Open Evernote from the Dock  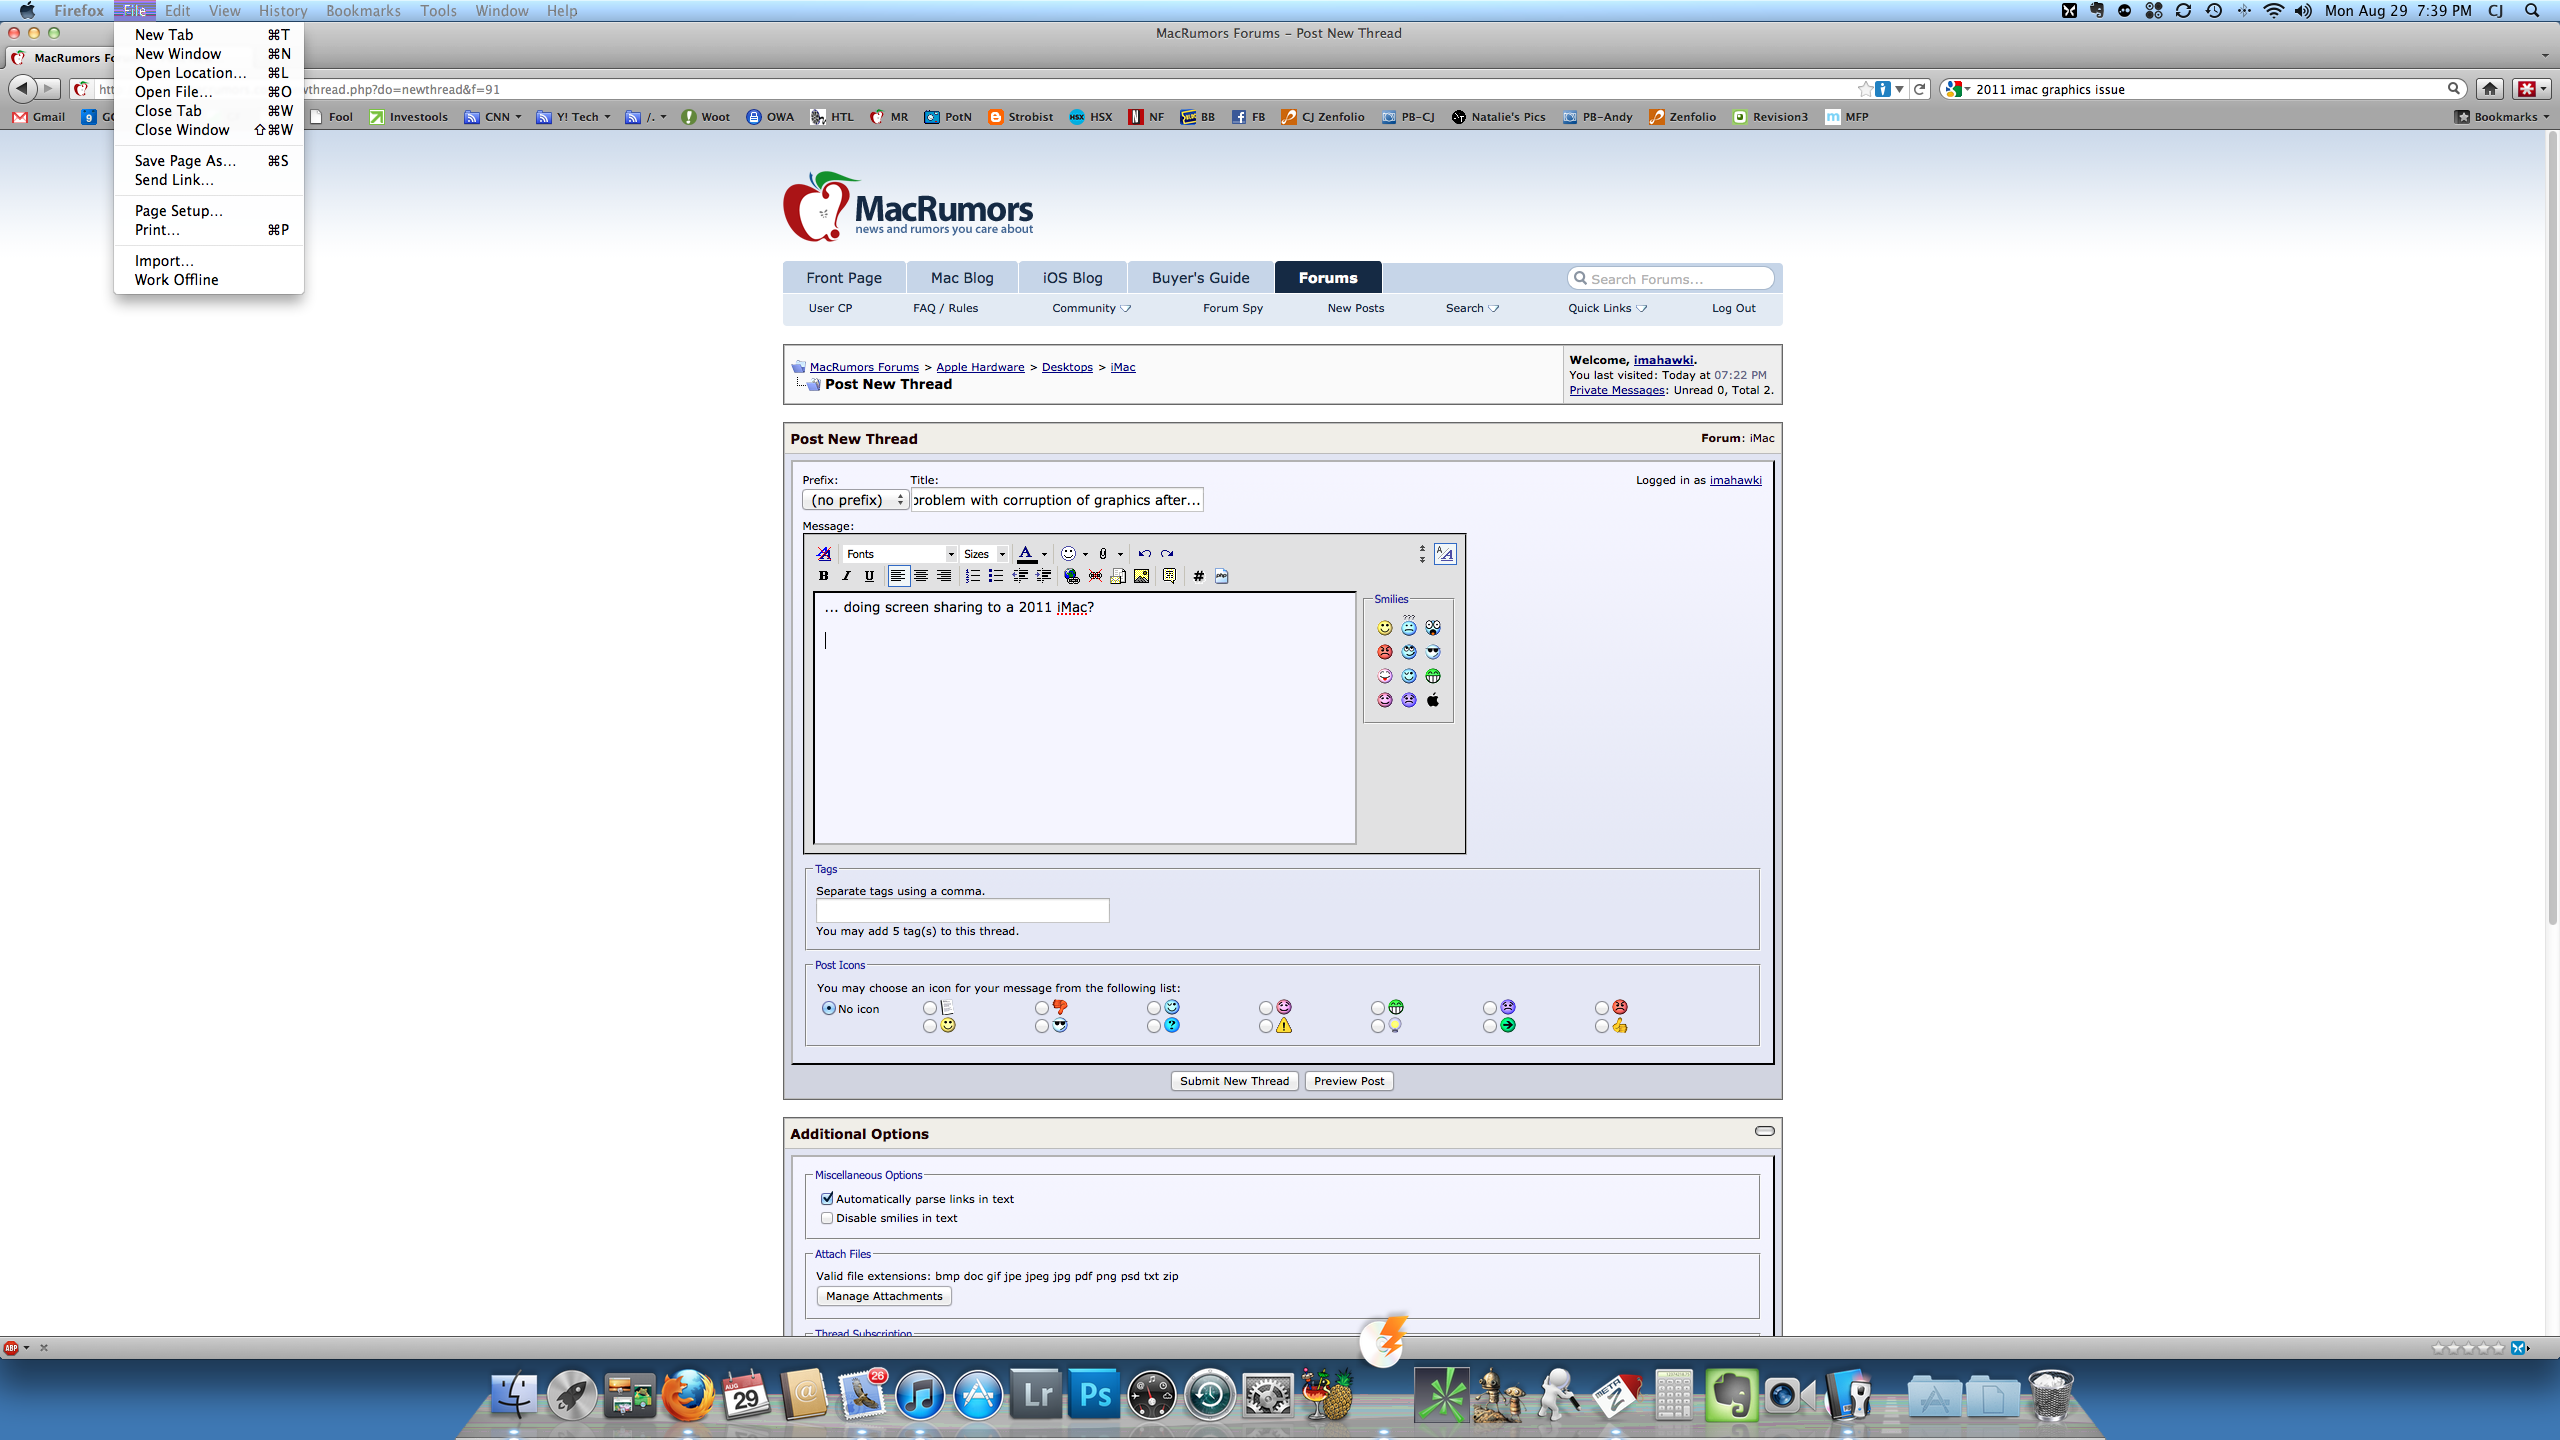tap(1731, 1394)
